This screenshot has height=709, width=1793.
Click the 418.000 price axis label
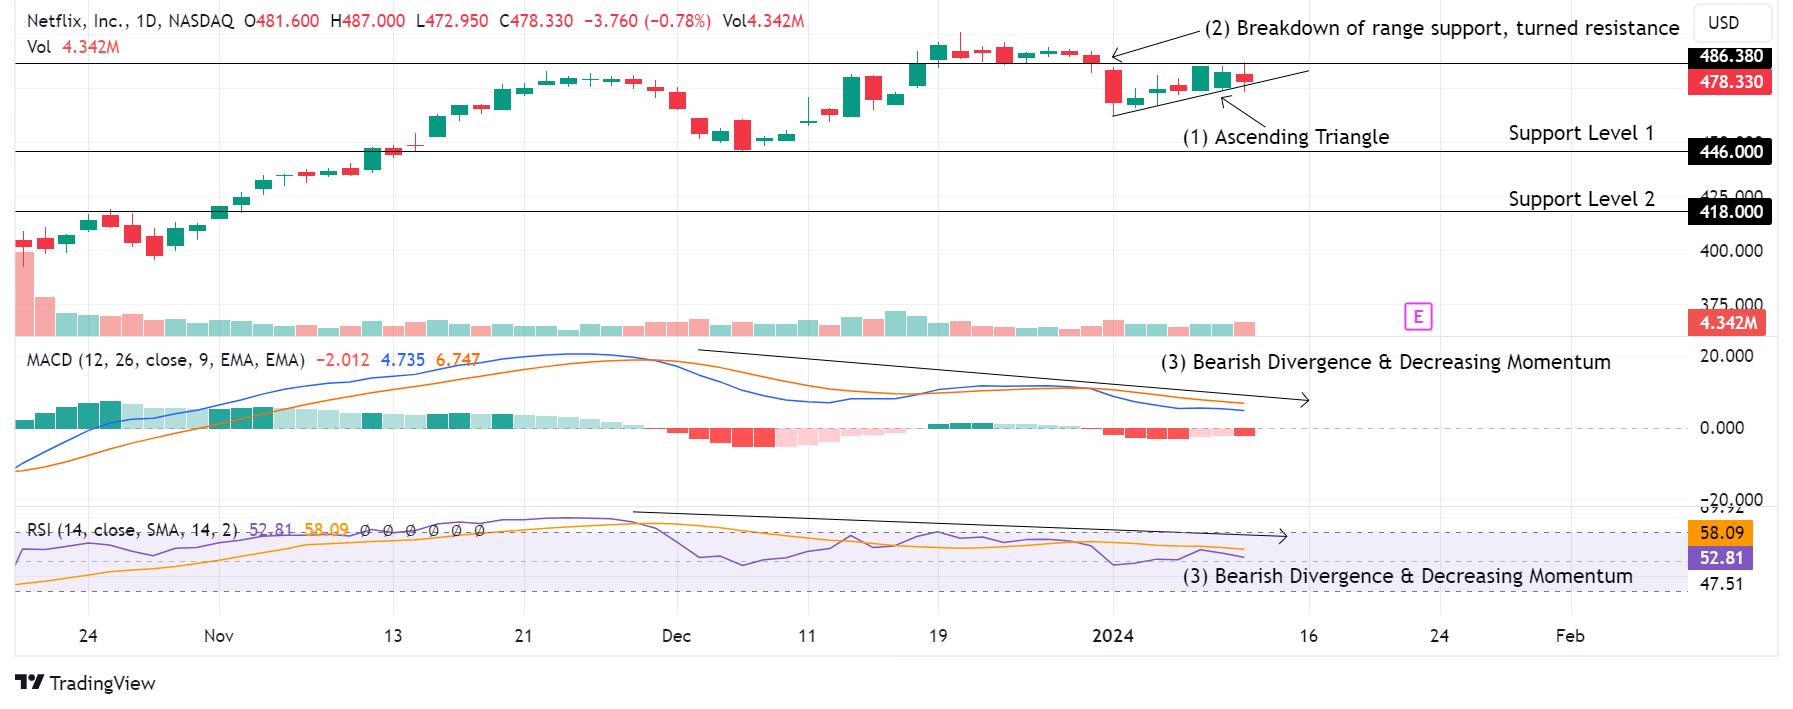(1730, 212)
